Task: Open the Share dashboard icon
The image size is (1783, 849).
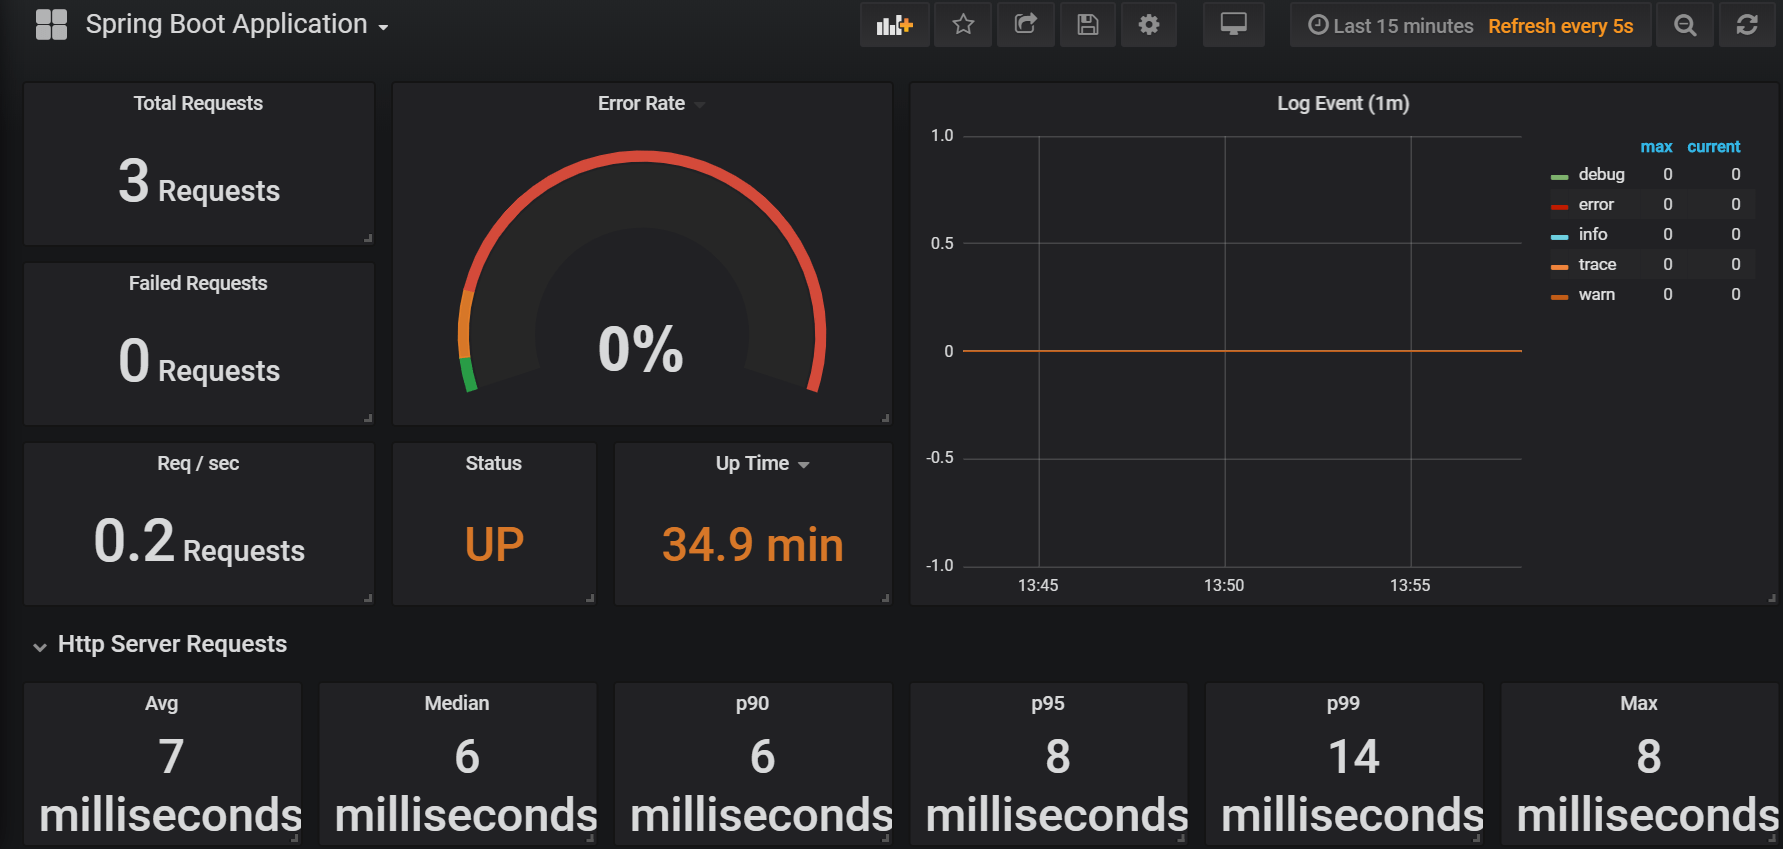Action: 1026,25
